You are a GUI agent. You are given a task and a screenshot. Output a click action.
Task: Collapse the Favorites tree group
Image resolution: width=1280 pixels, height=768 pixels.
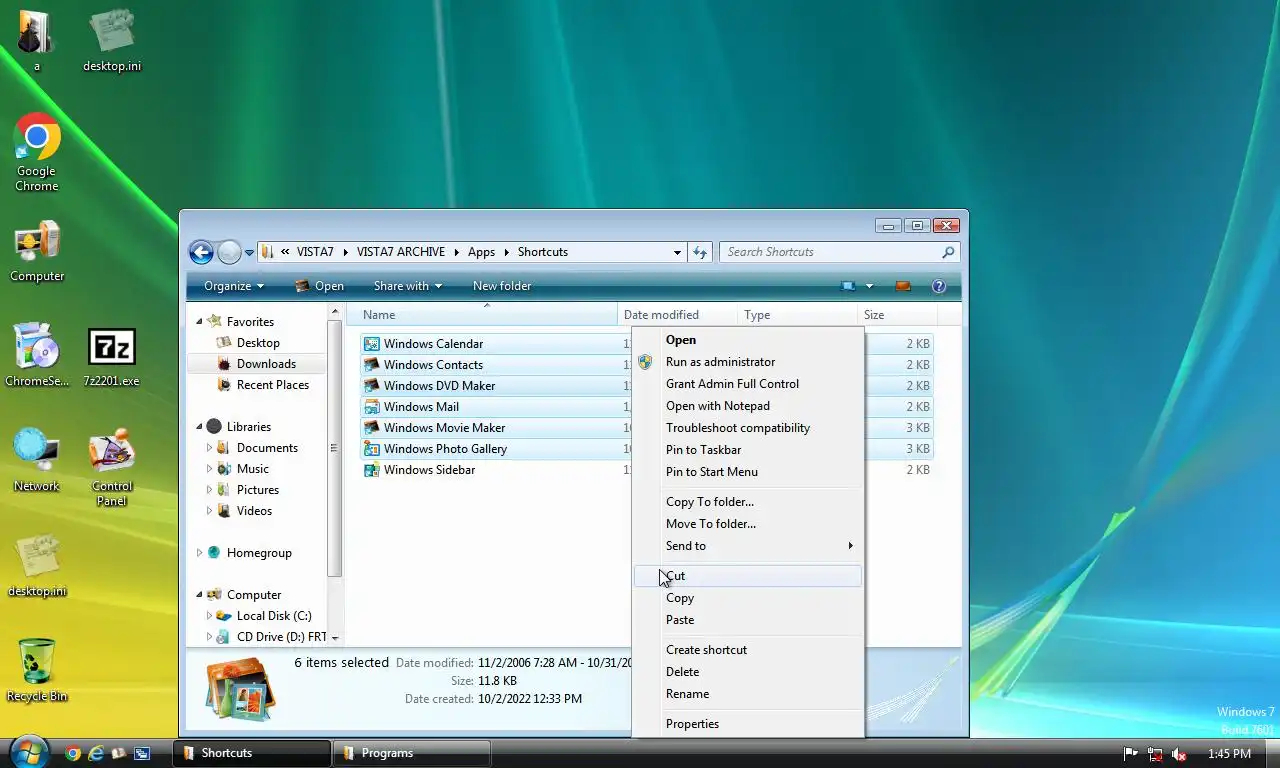(x=199, y=322)
